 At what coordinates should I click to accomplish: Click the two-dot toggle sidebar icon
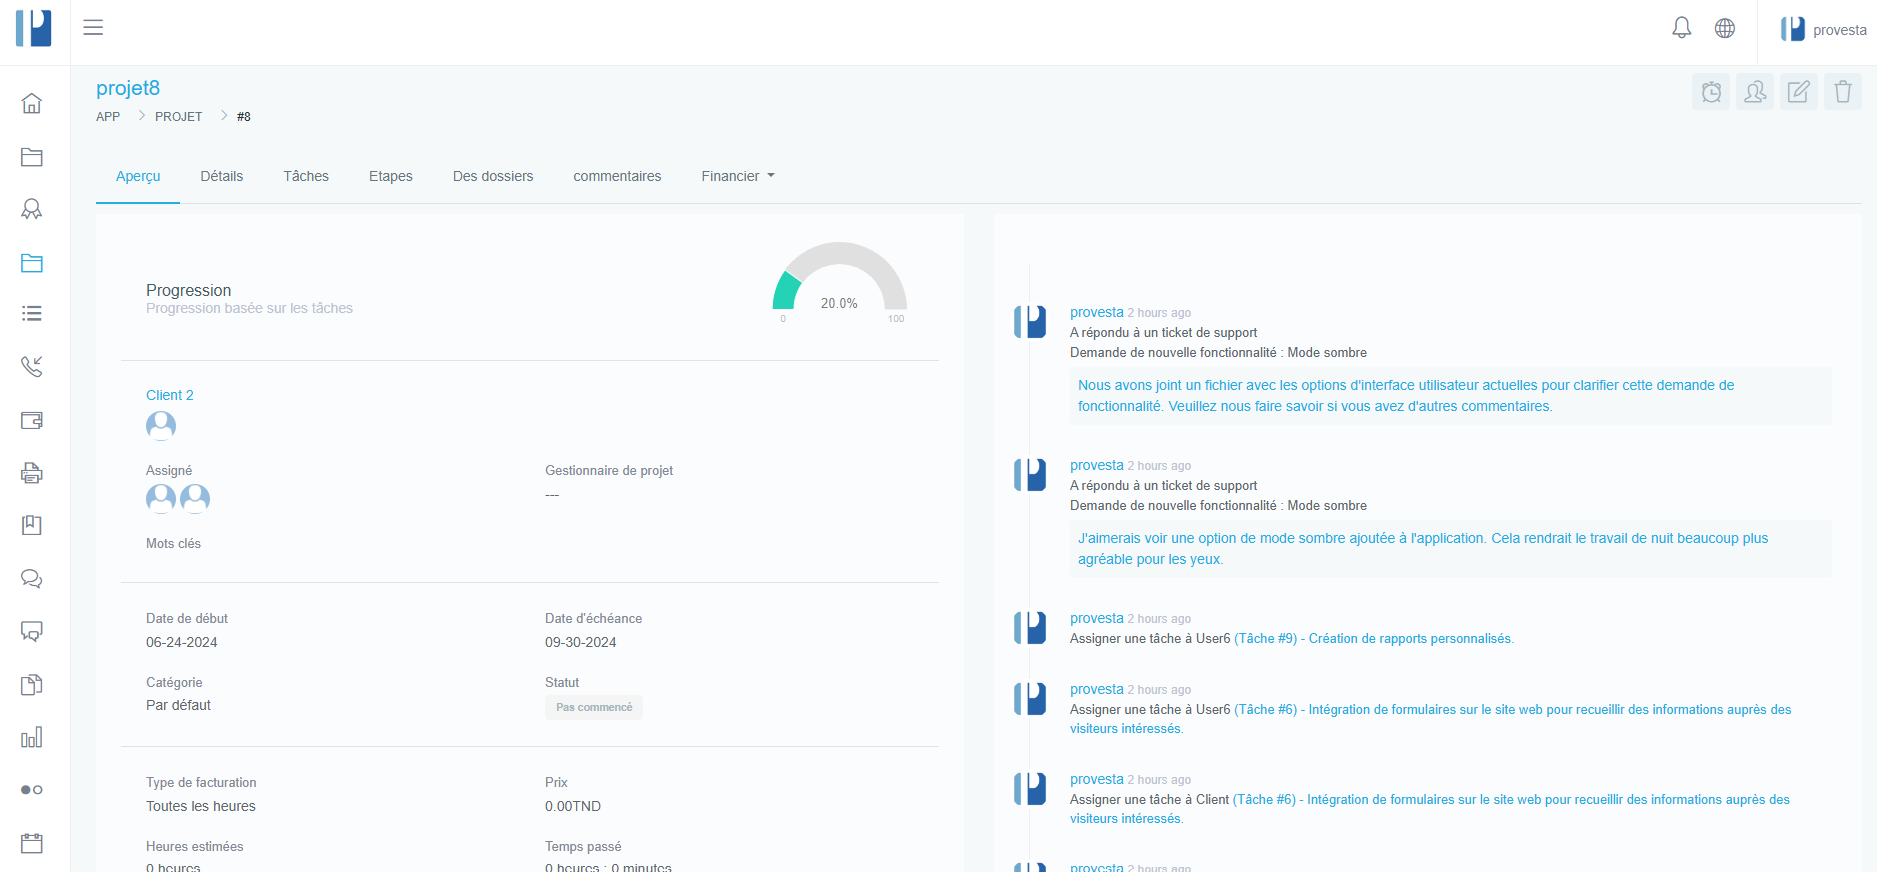pos(32,790)
